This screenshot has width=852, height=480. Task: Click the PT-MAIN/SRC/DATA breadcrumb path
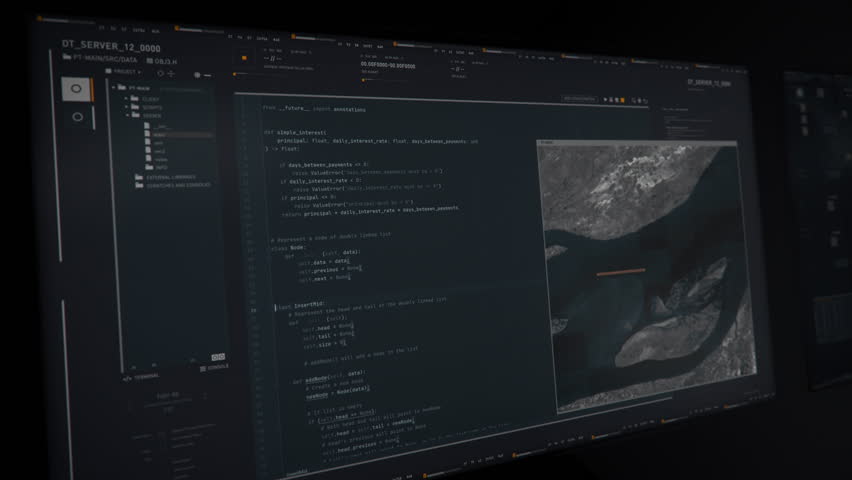click(x=100, y=58)
